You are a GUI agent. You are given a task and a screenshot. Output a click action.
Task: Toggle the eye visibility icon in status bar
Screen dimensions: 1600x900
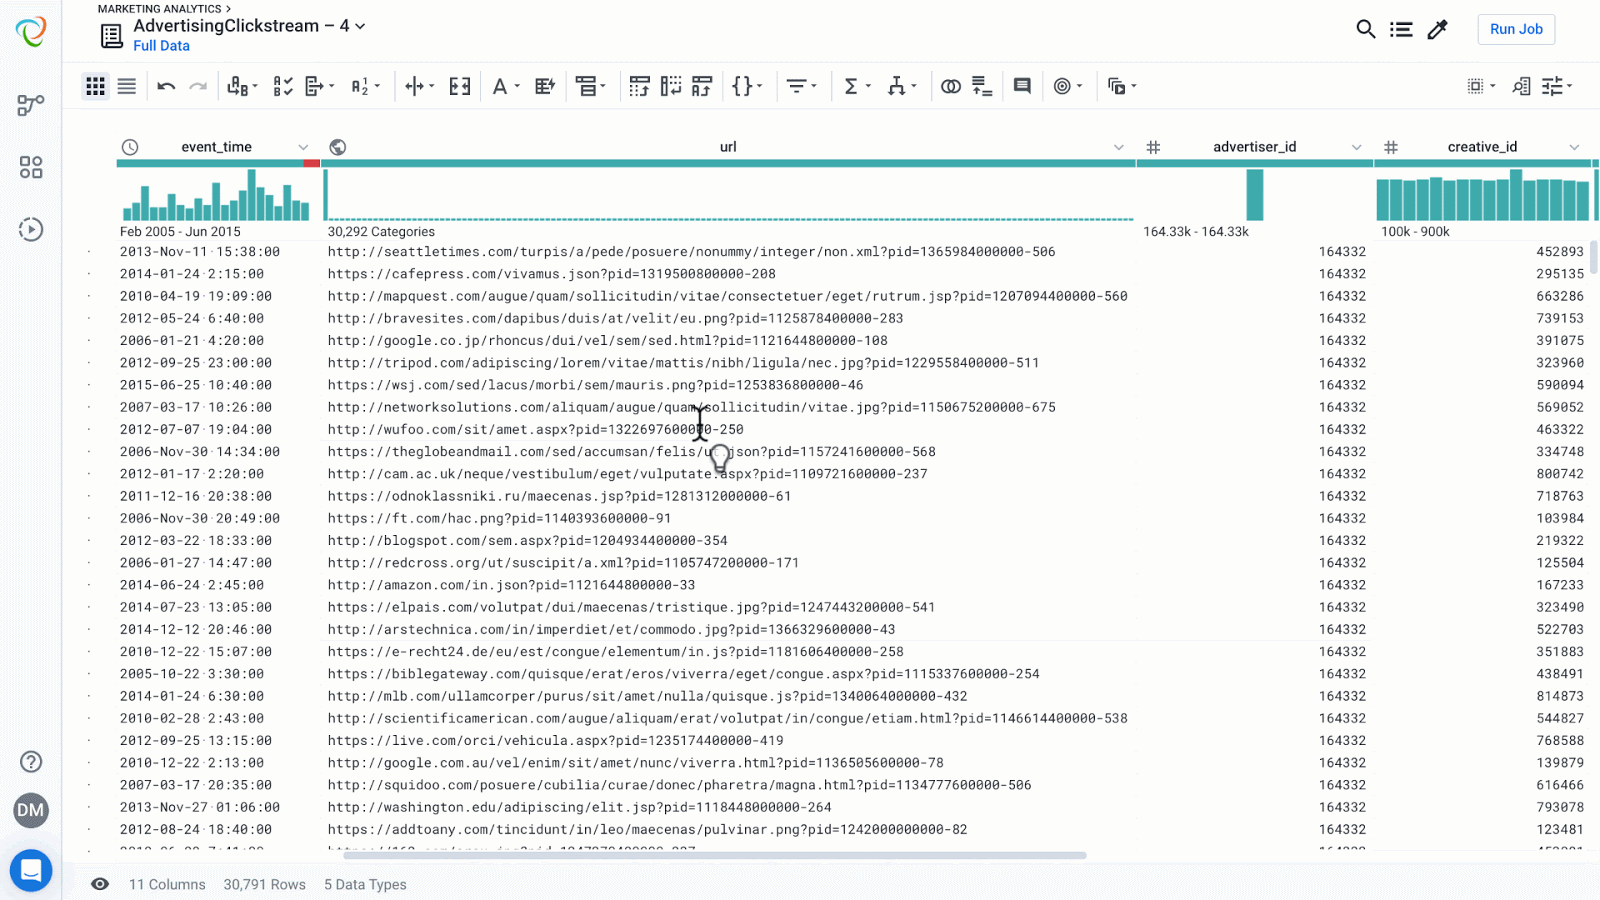[100, 884]
